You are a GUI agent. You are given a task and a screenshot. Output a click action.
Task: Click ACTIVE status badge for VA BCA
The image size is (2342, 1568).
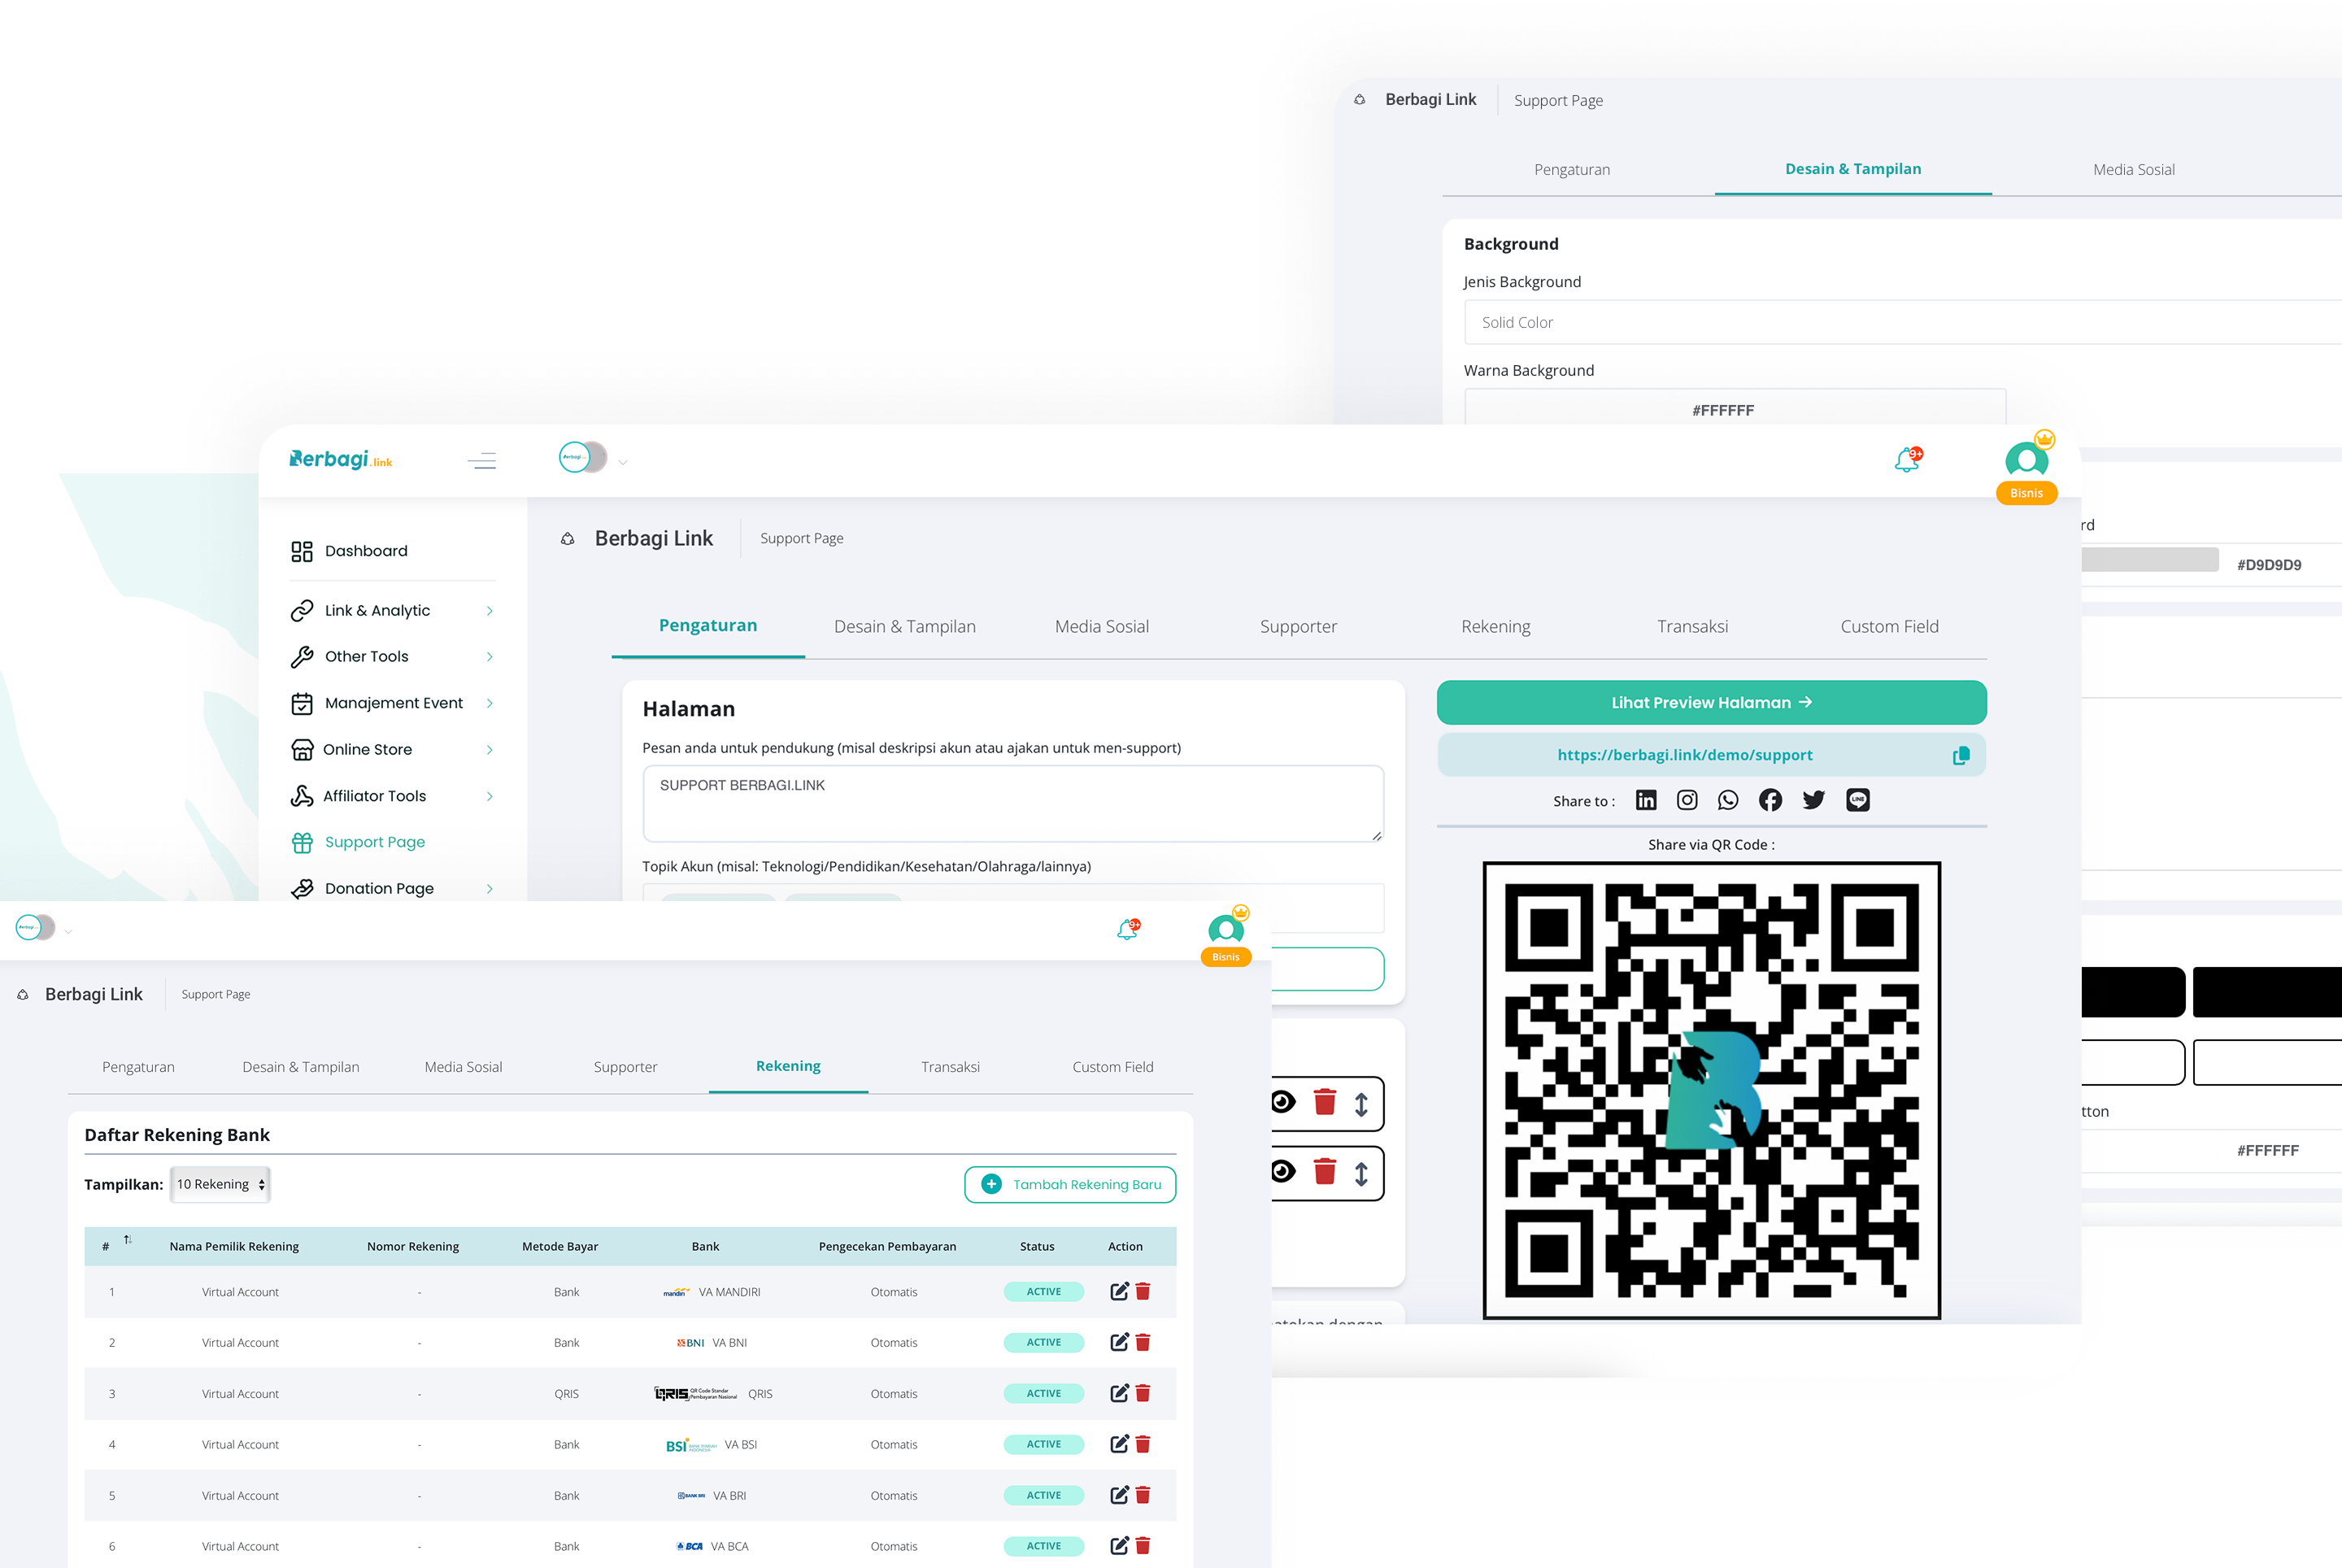point(1044,1546)
